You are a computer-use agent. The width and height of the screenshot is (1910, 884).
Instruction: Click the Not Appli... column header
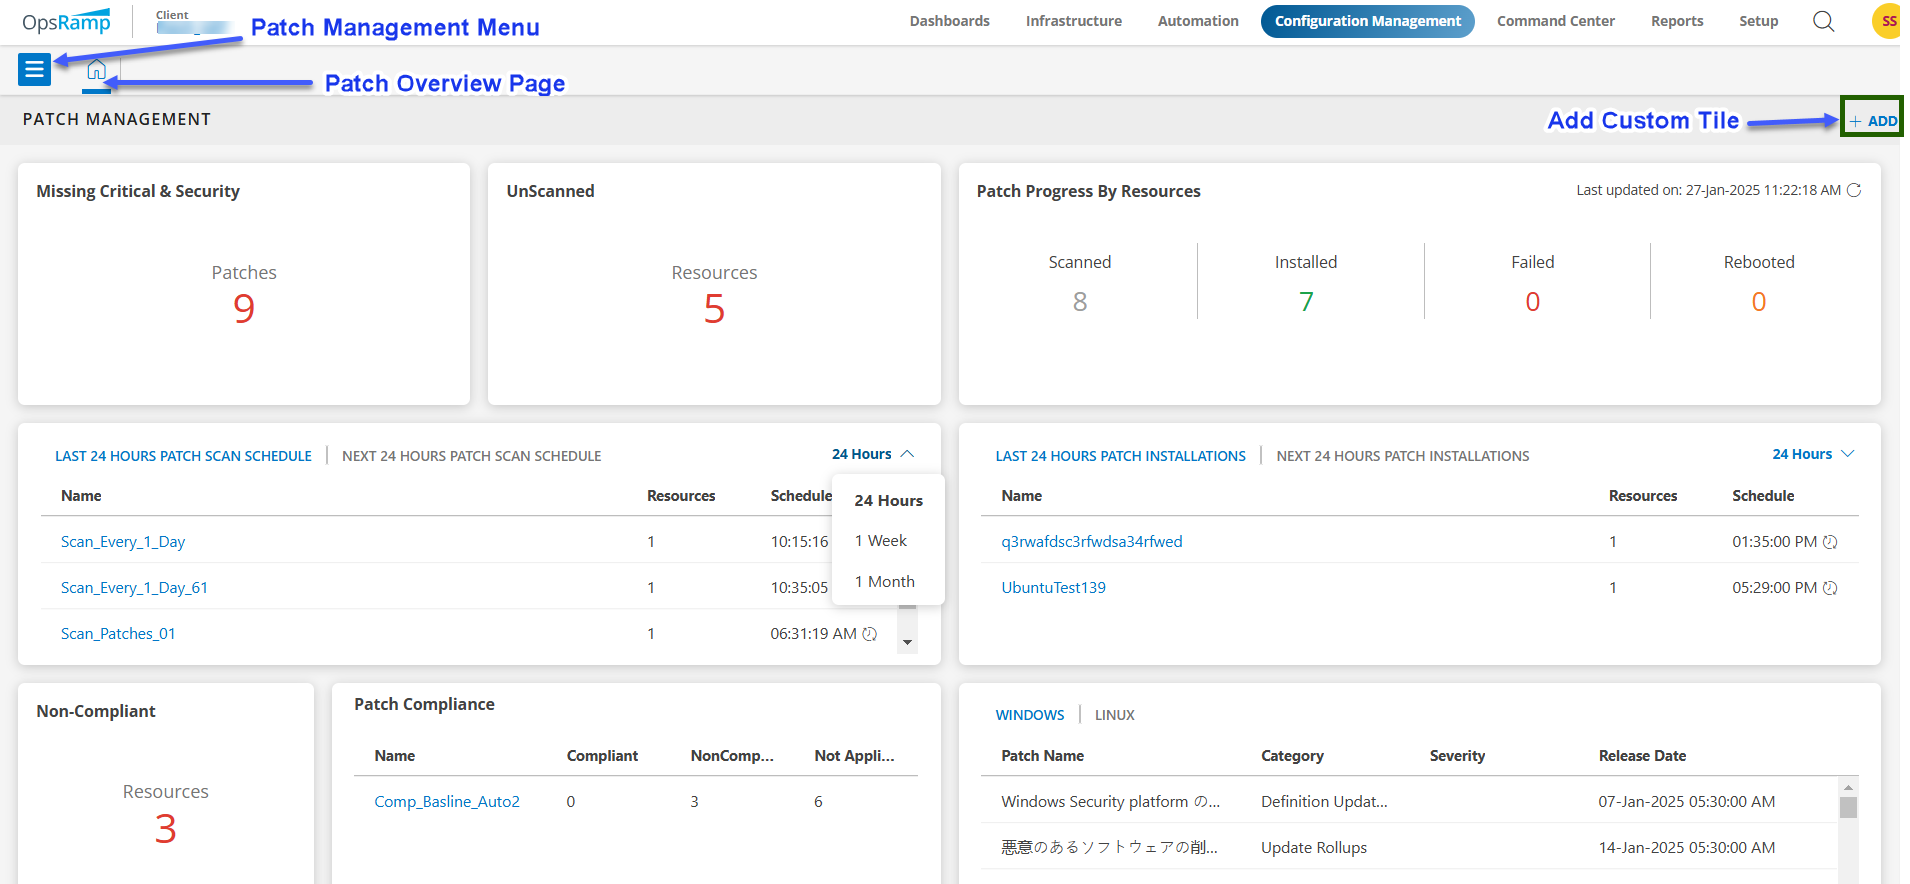pyautogui.click(x=854, y=756)
